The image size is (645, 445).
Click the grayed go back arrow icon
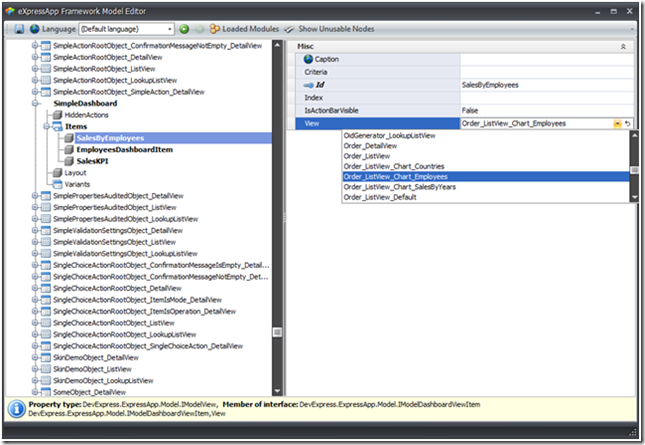(x=199, y=29)
